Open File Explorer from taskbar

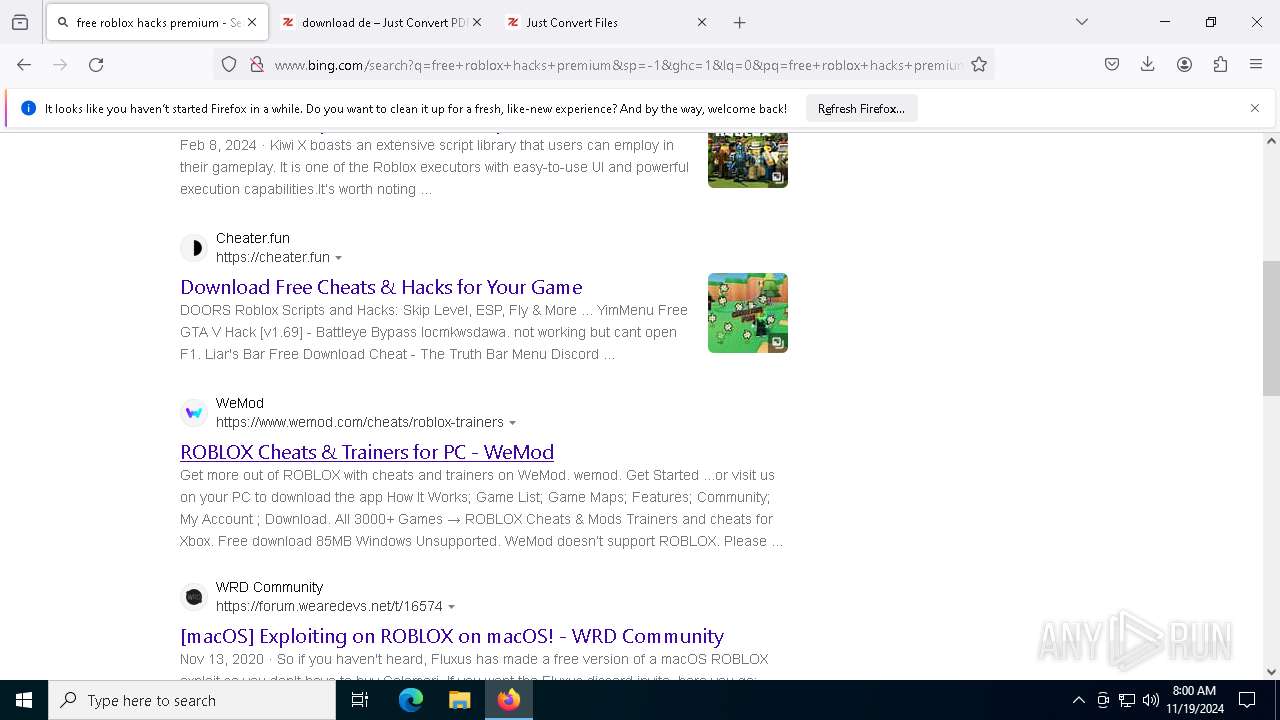459,700
